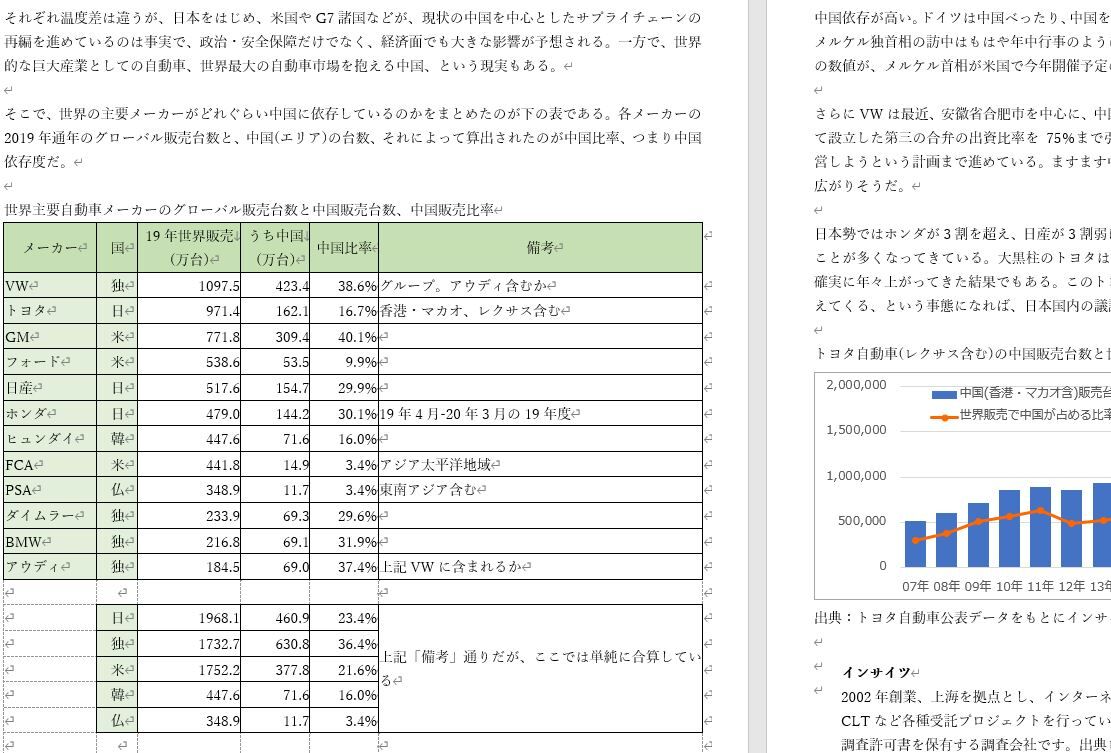
Task: Click the 11年 axis label in chart
Action: pos(1040,586)
